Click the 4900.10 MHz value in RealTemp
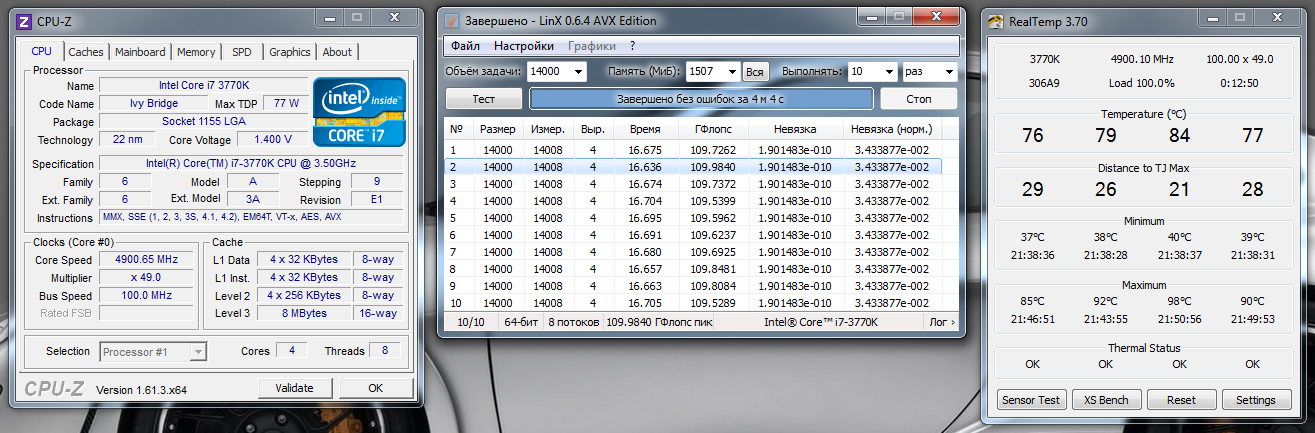Image resolution: width=1315 pixels, height=433 pixels. [1142, 59]
